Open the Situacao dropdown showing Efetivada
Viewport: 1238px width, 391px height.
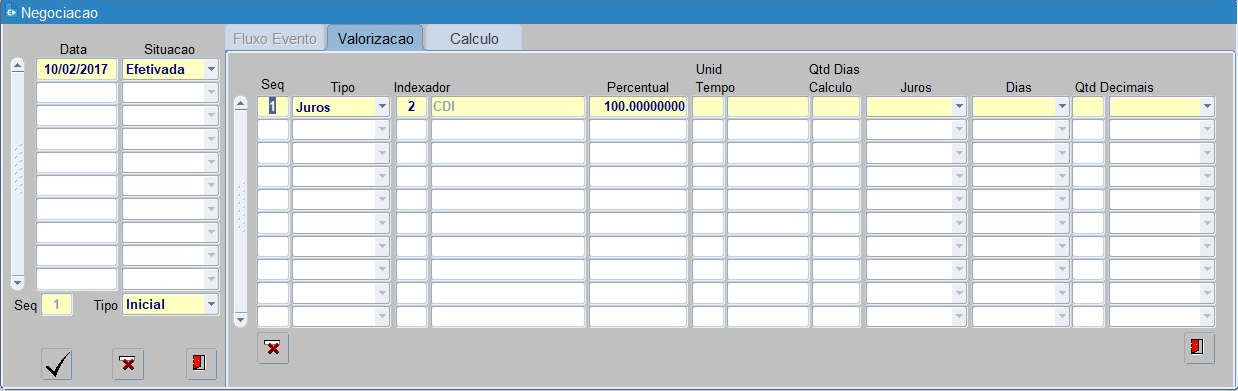[x=210, y=70]
